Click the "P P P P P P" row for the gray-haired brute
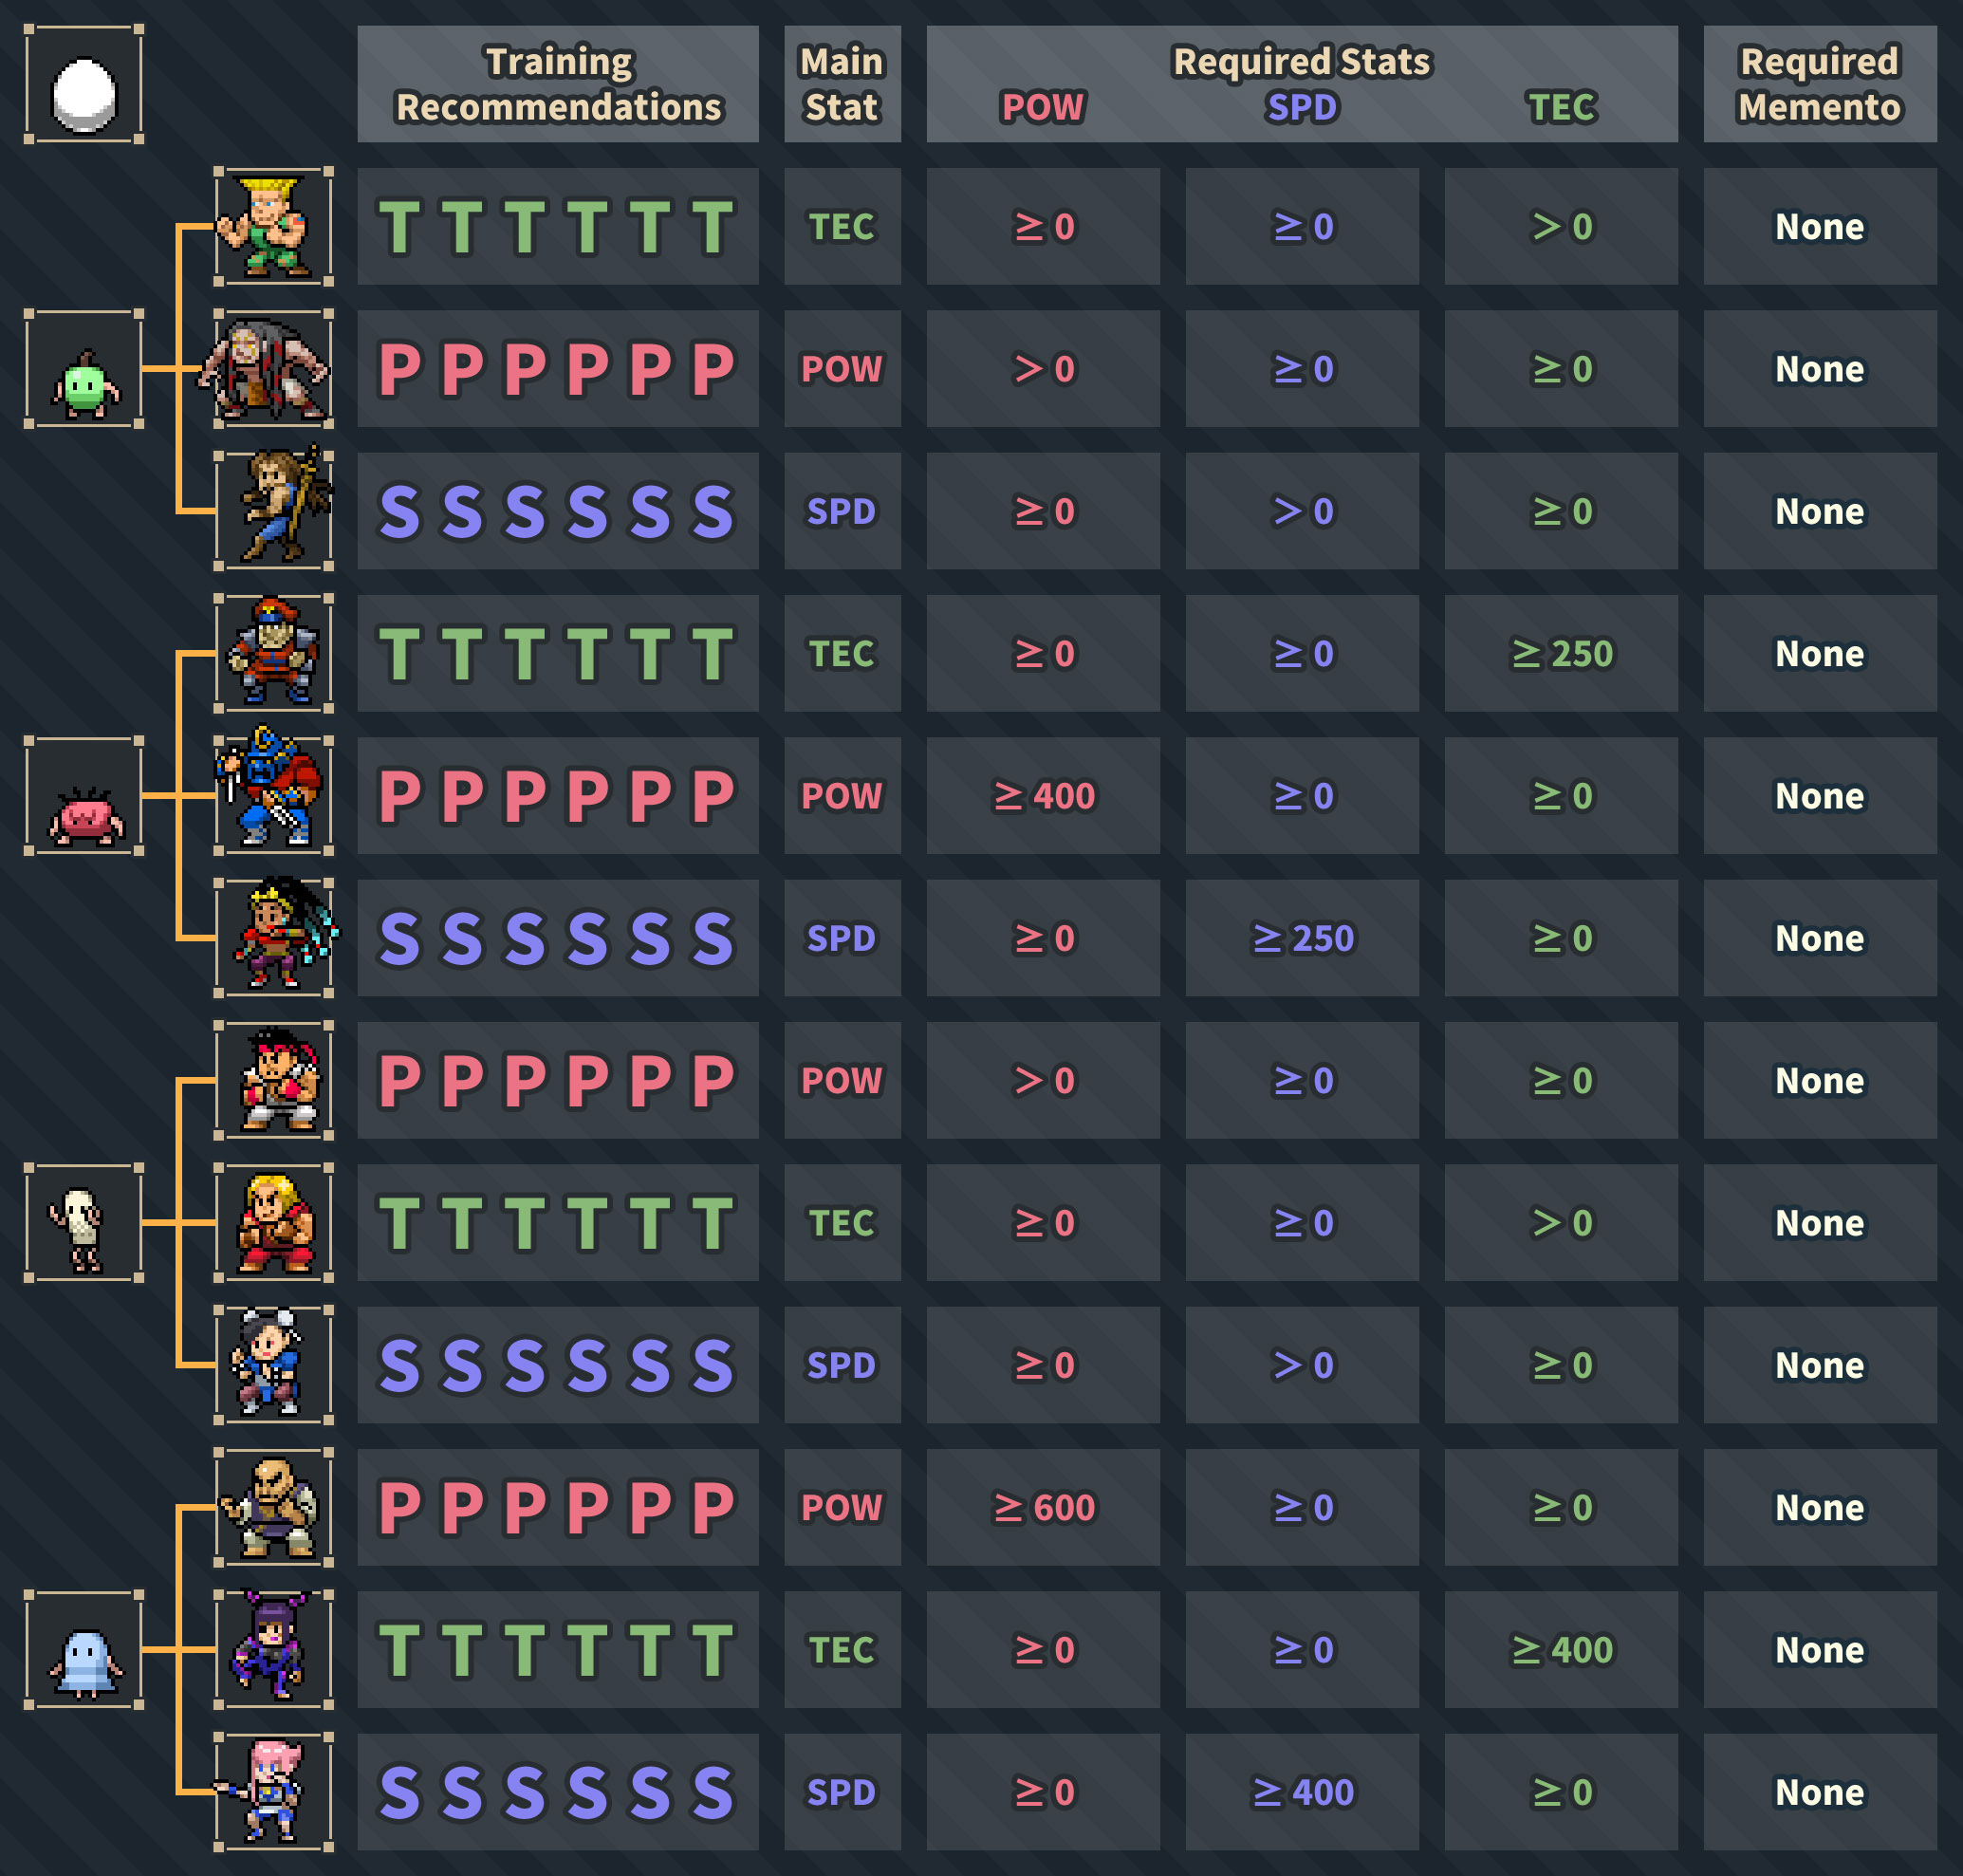 (558, 369)
